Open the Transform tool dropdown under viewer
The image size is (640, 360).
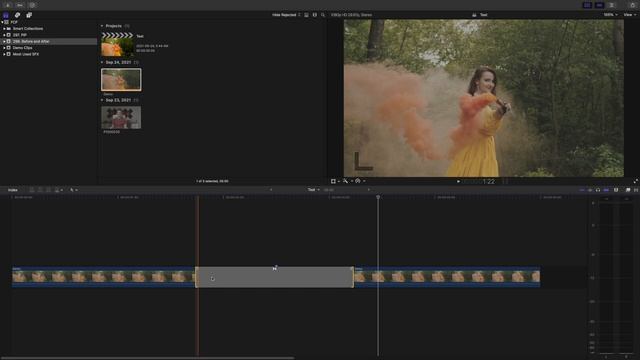[335, 181]
